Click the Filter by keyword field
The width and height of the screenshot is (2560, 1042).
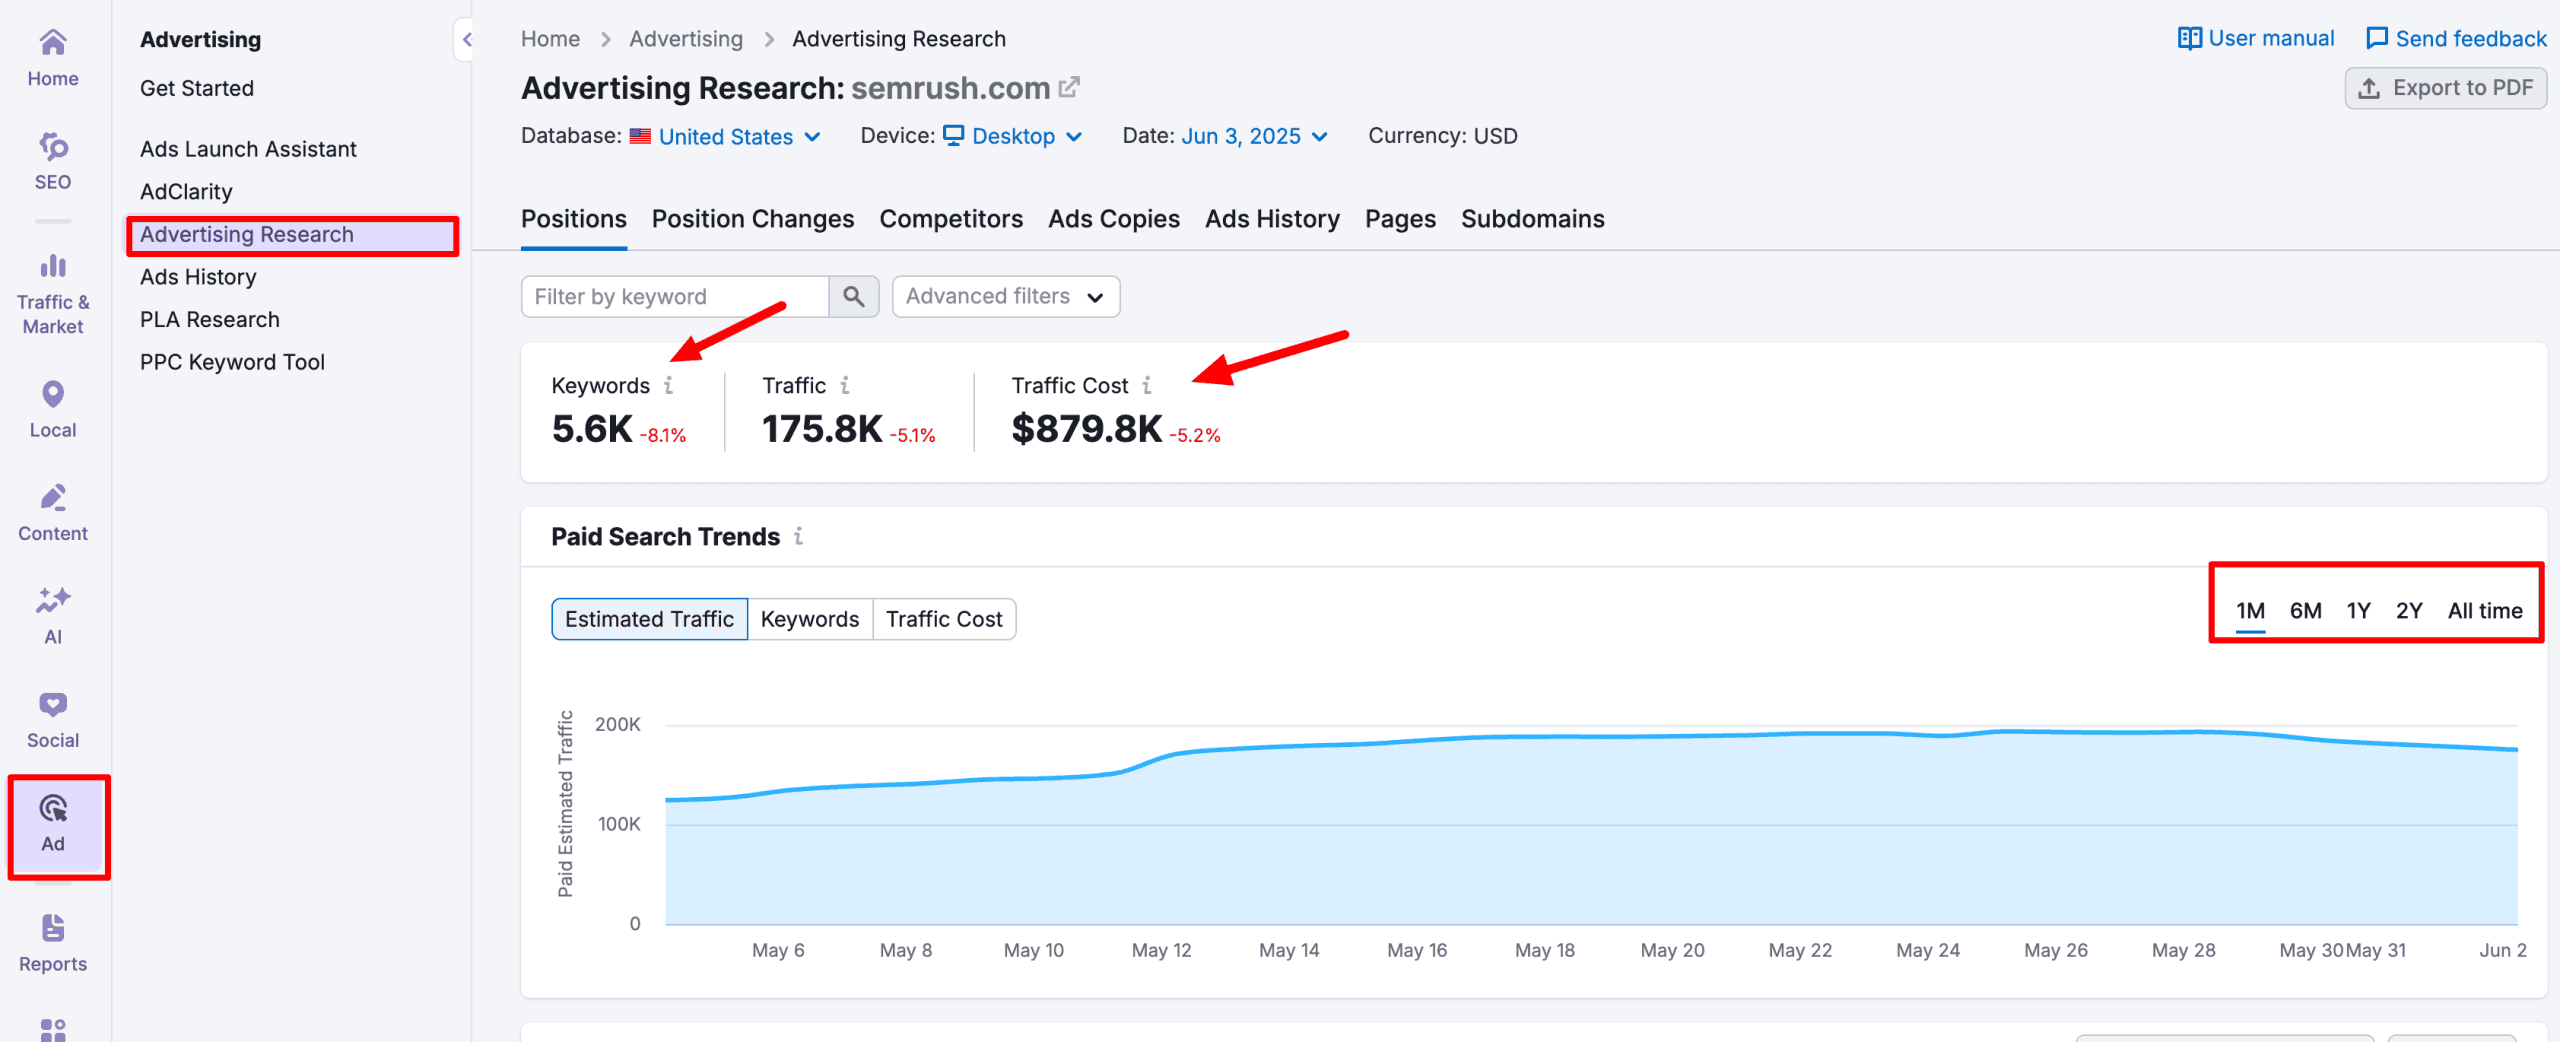[675, 296]
